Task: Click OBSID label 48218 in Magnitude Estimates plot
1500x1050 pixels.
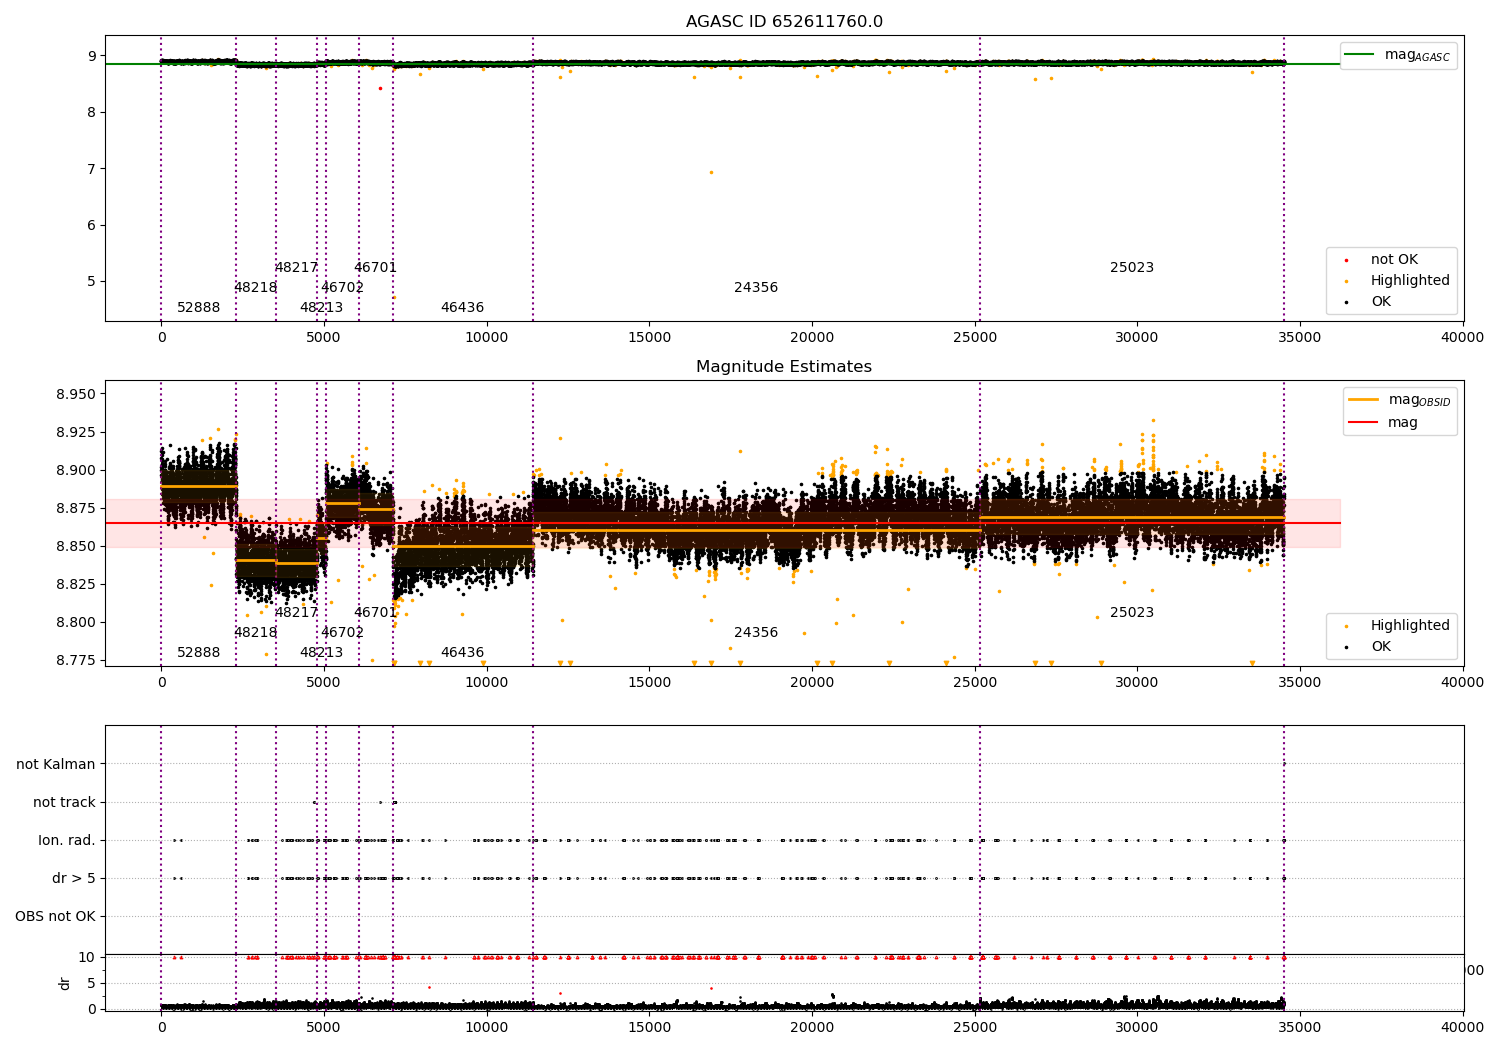Action: coord(255,633)
